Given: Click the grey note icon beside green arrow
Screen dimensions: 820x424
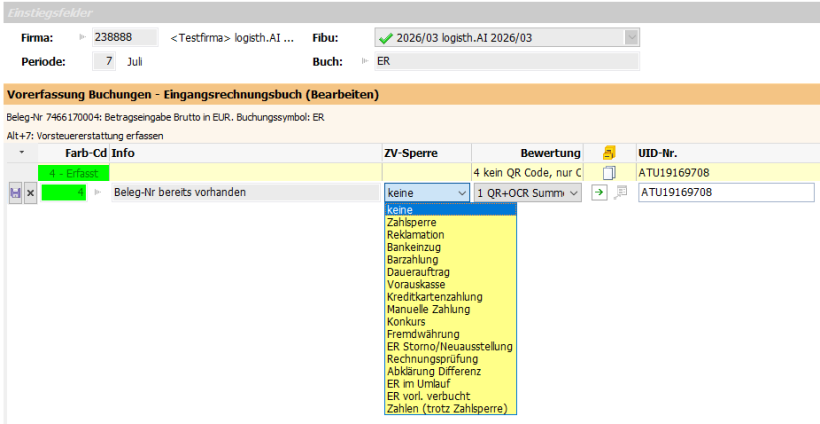Looking at the screenshot, I should (x=620, y=192).
